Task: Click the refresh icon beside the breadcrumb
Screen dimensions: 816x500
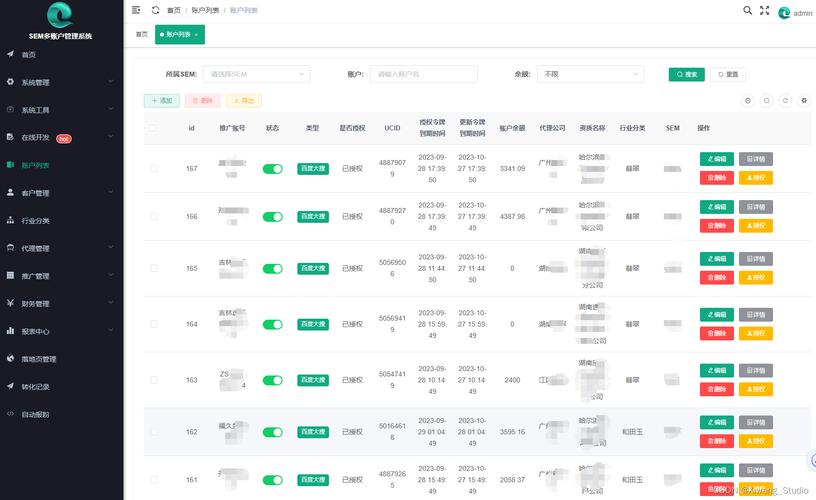Action: tap(155, 10)
